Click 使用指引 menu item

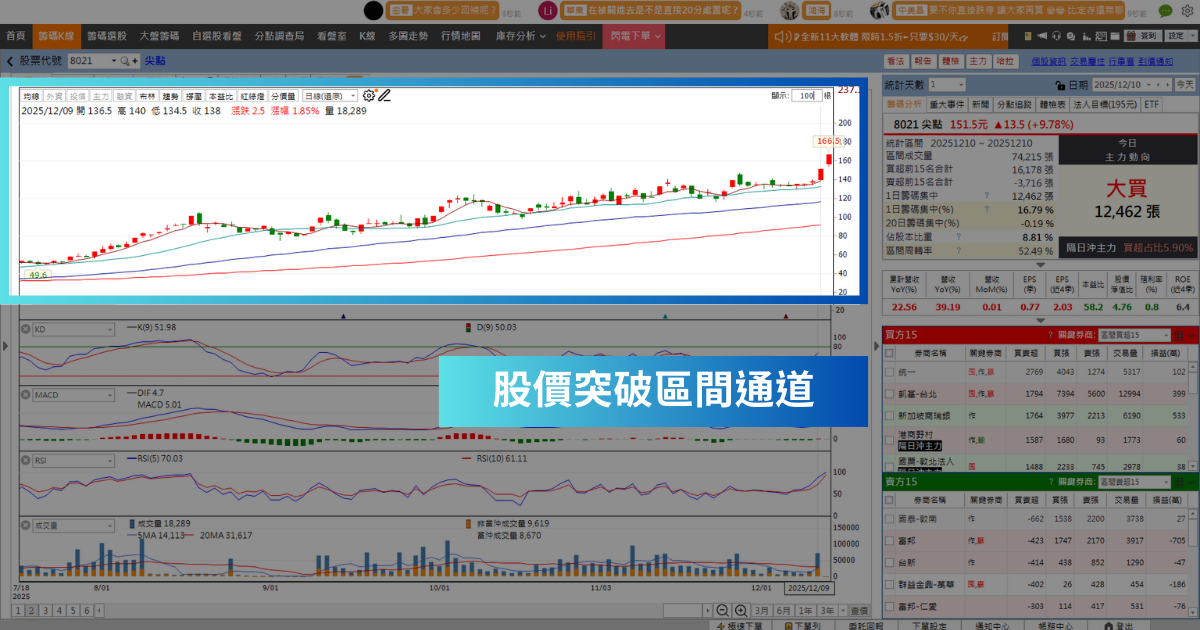[x=576, y=36]
